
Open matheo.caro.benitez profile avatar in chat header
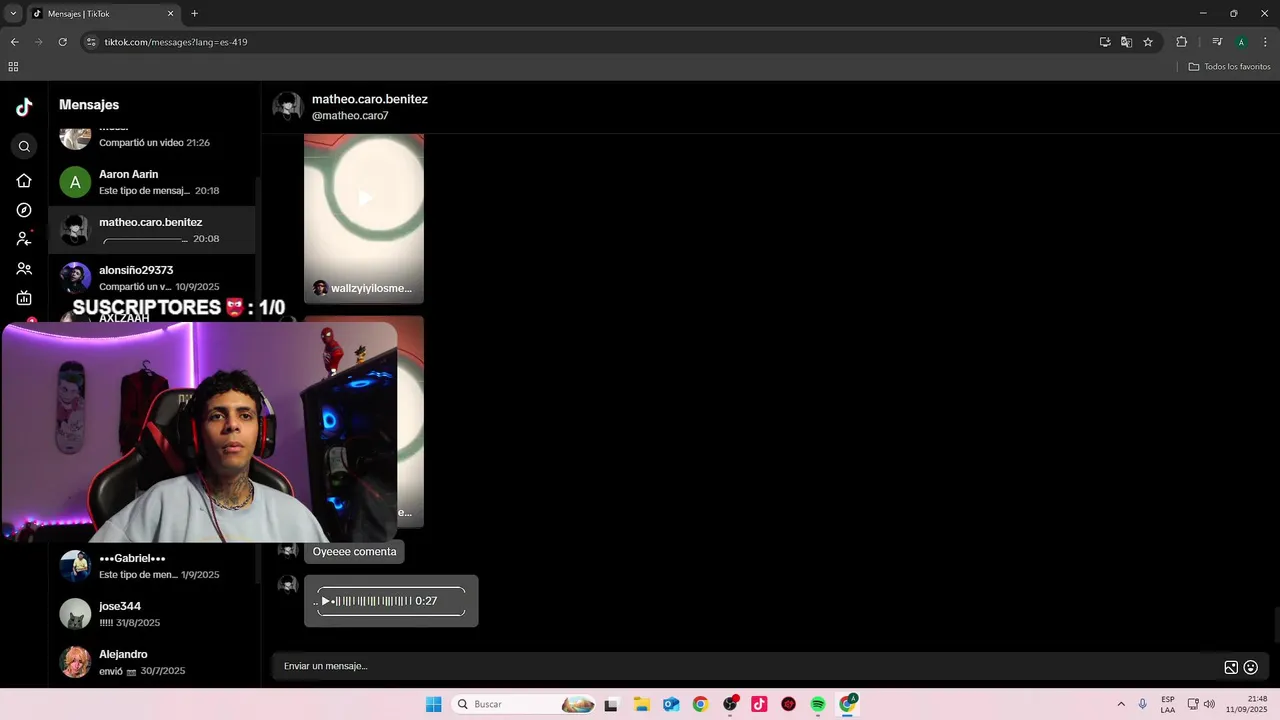(288, 107)
